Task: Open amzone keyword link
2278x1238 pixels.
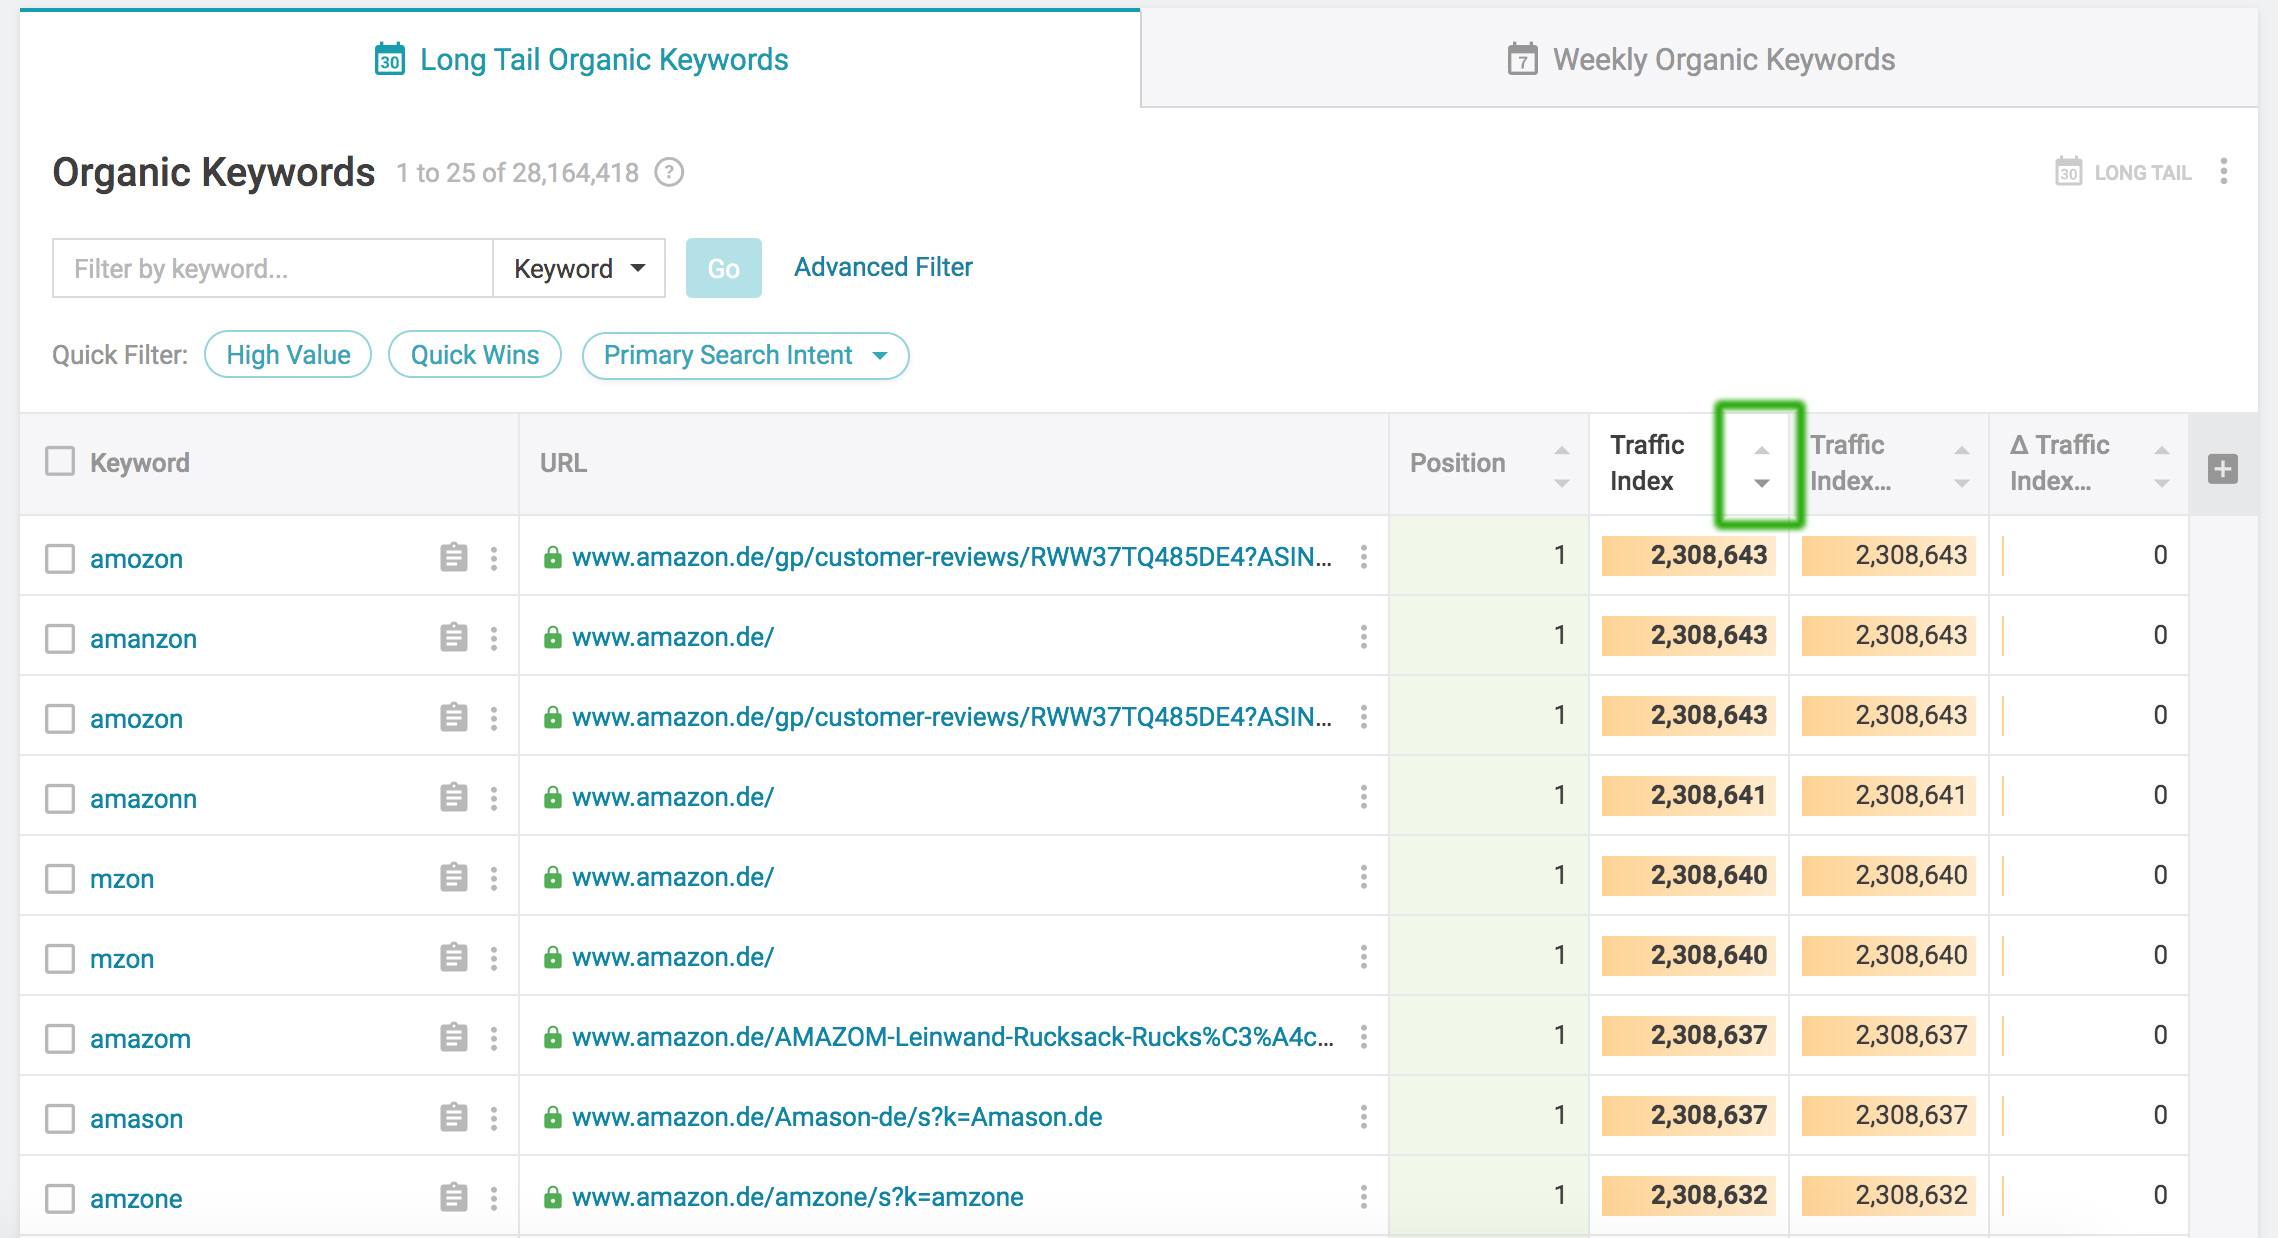Action: pyautogui.click(x=136, y=1199)
